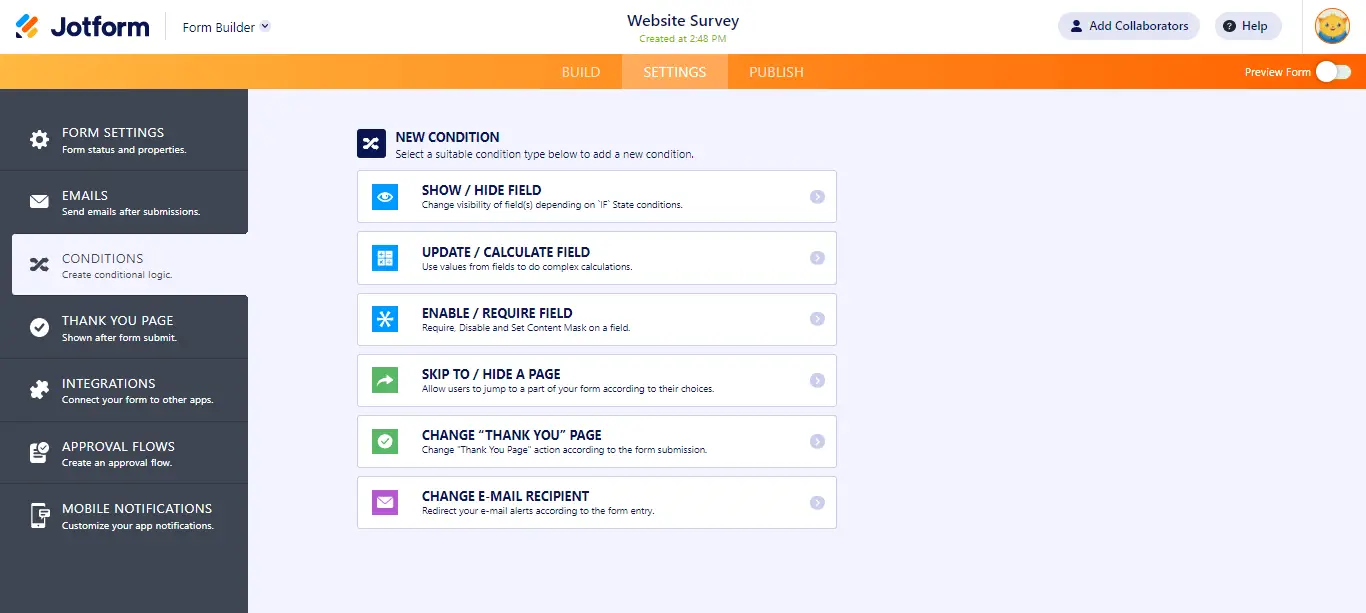This screenshot has width=1366, height=613.
Task: Click the Help question mark icon
Action: click(1229, 26)
